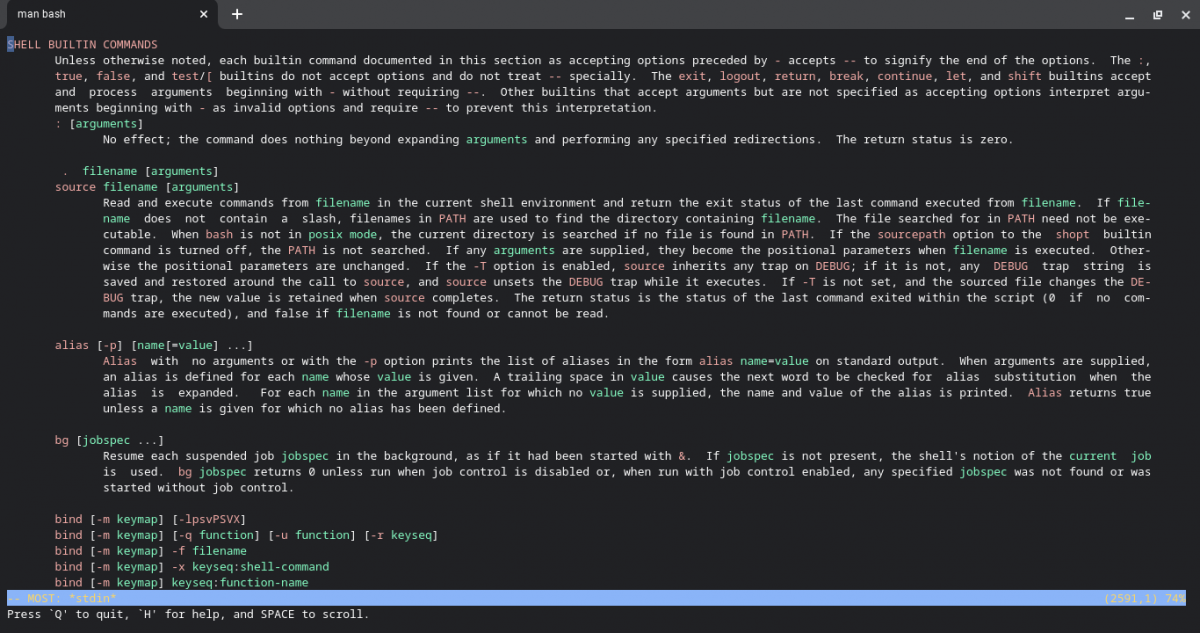Click the '. filename [arguments]' line
The height and width of the screenshot is (633, 1200).
point(140,171)
